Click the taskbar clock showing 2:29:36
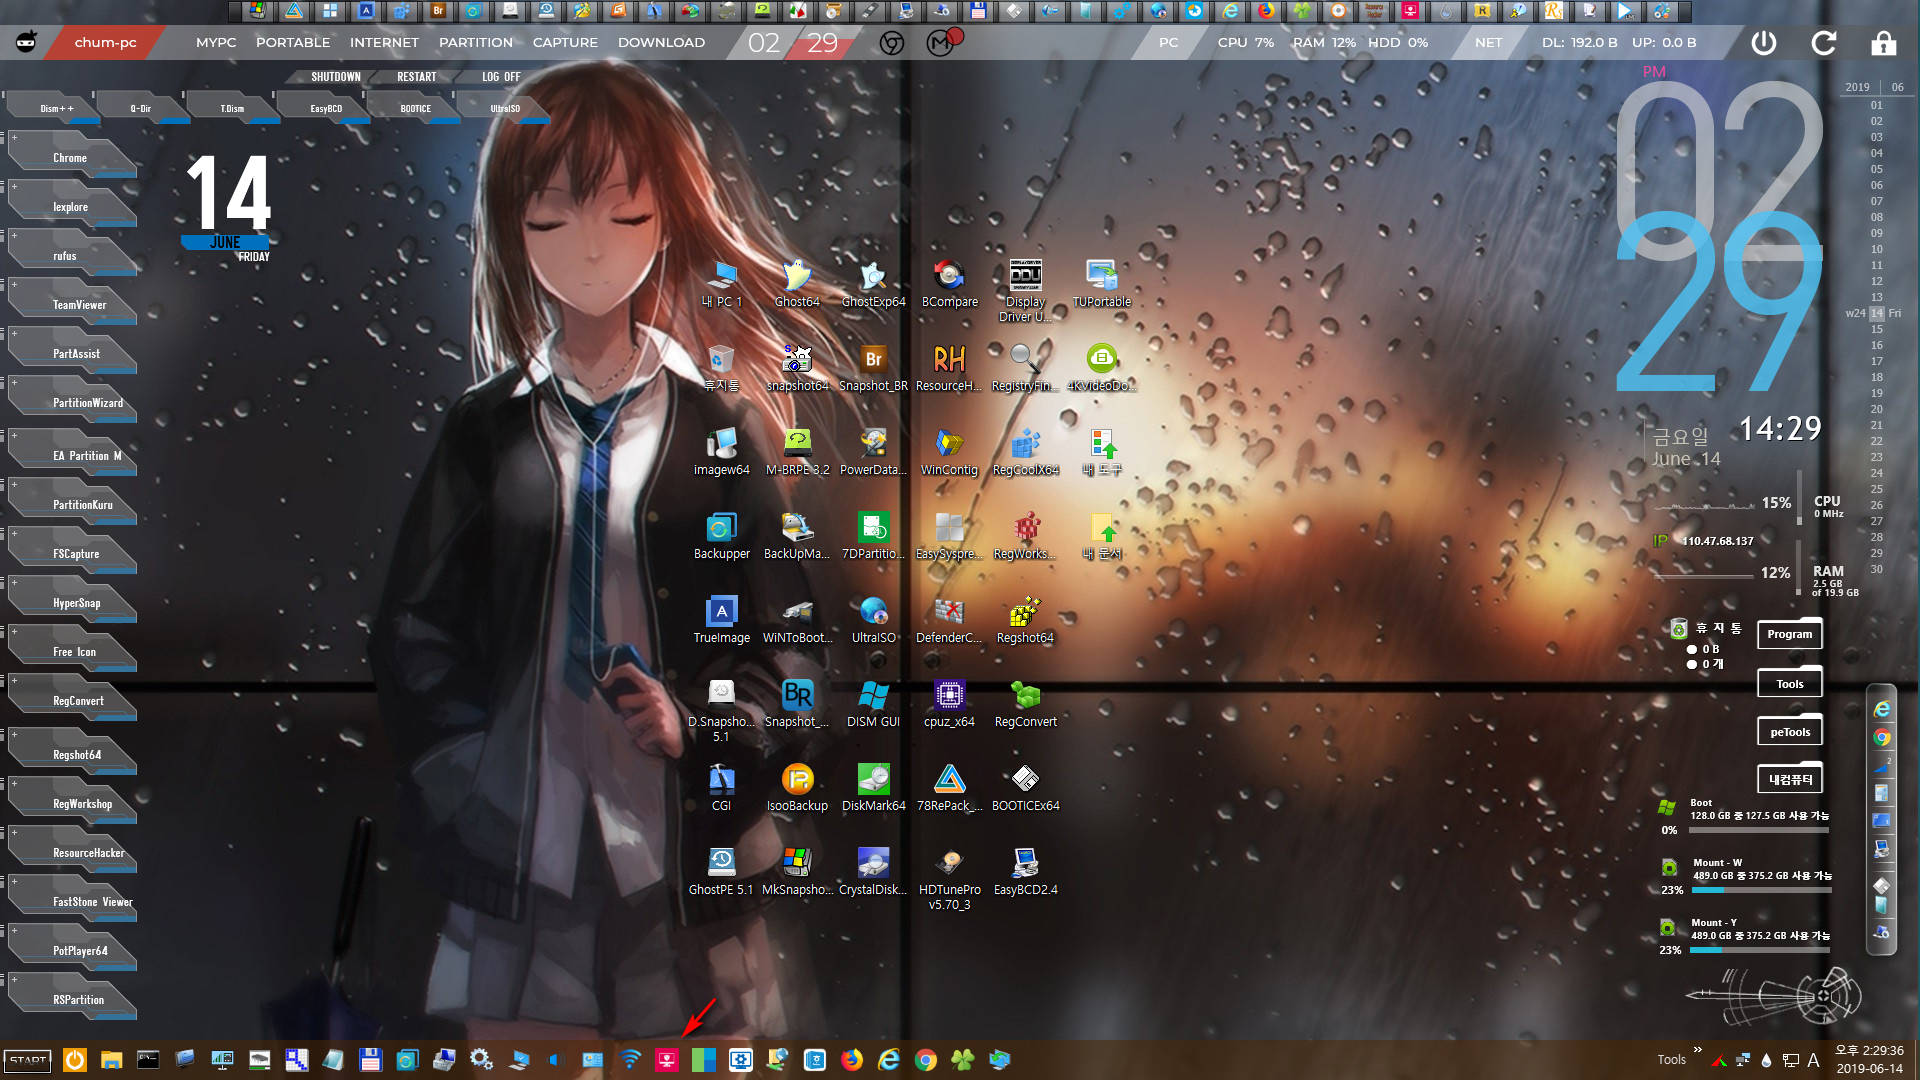Screen dimensions: 1920x1080 [x=1869, y=1051]
